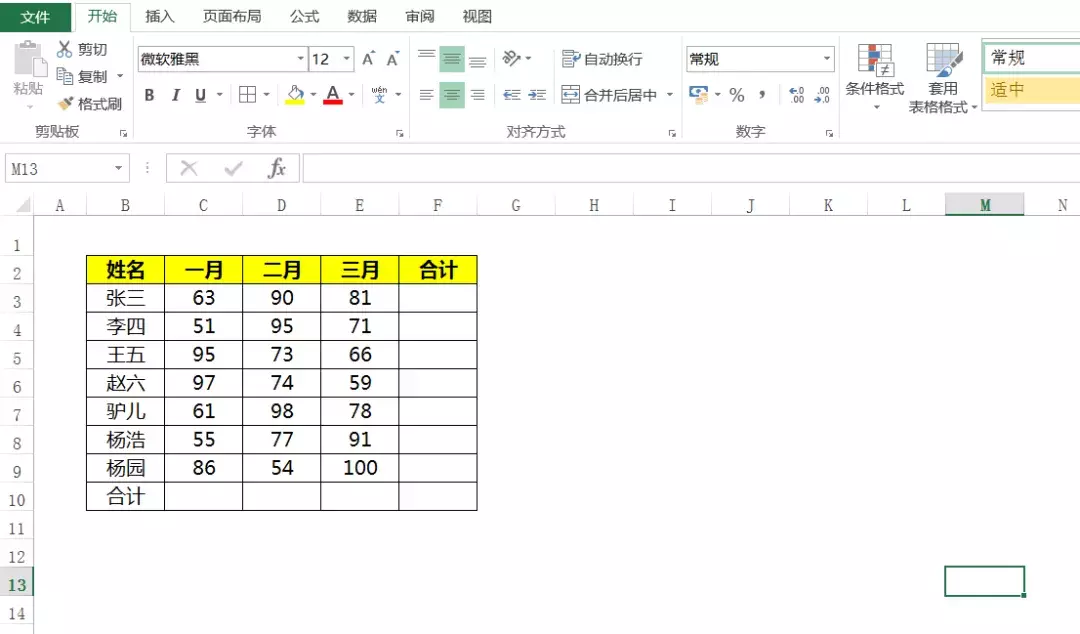Apply the Normal (常规) cell style

click(x=1032, y=57)
